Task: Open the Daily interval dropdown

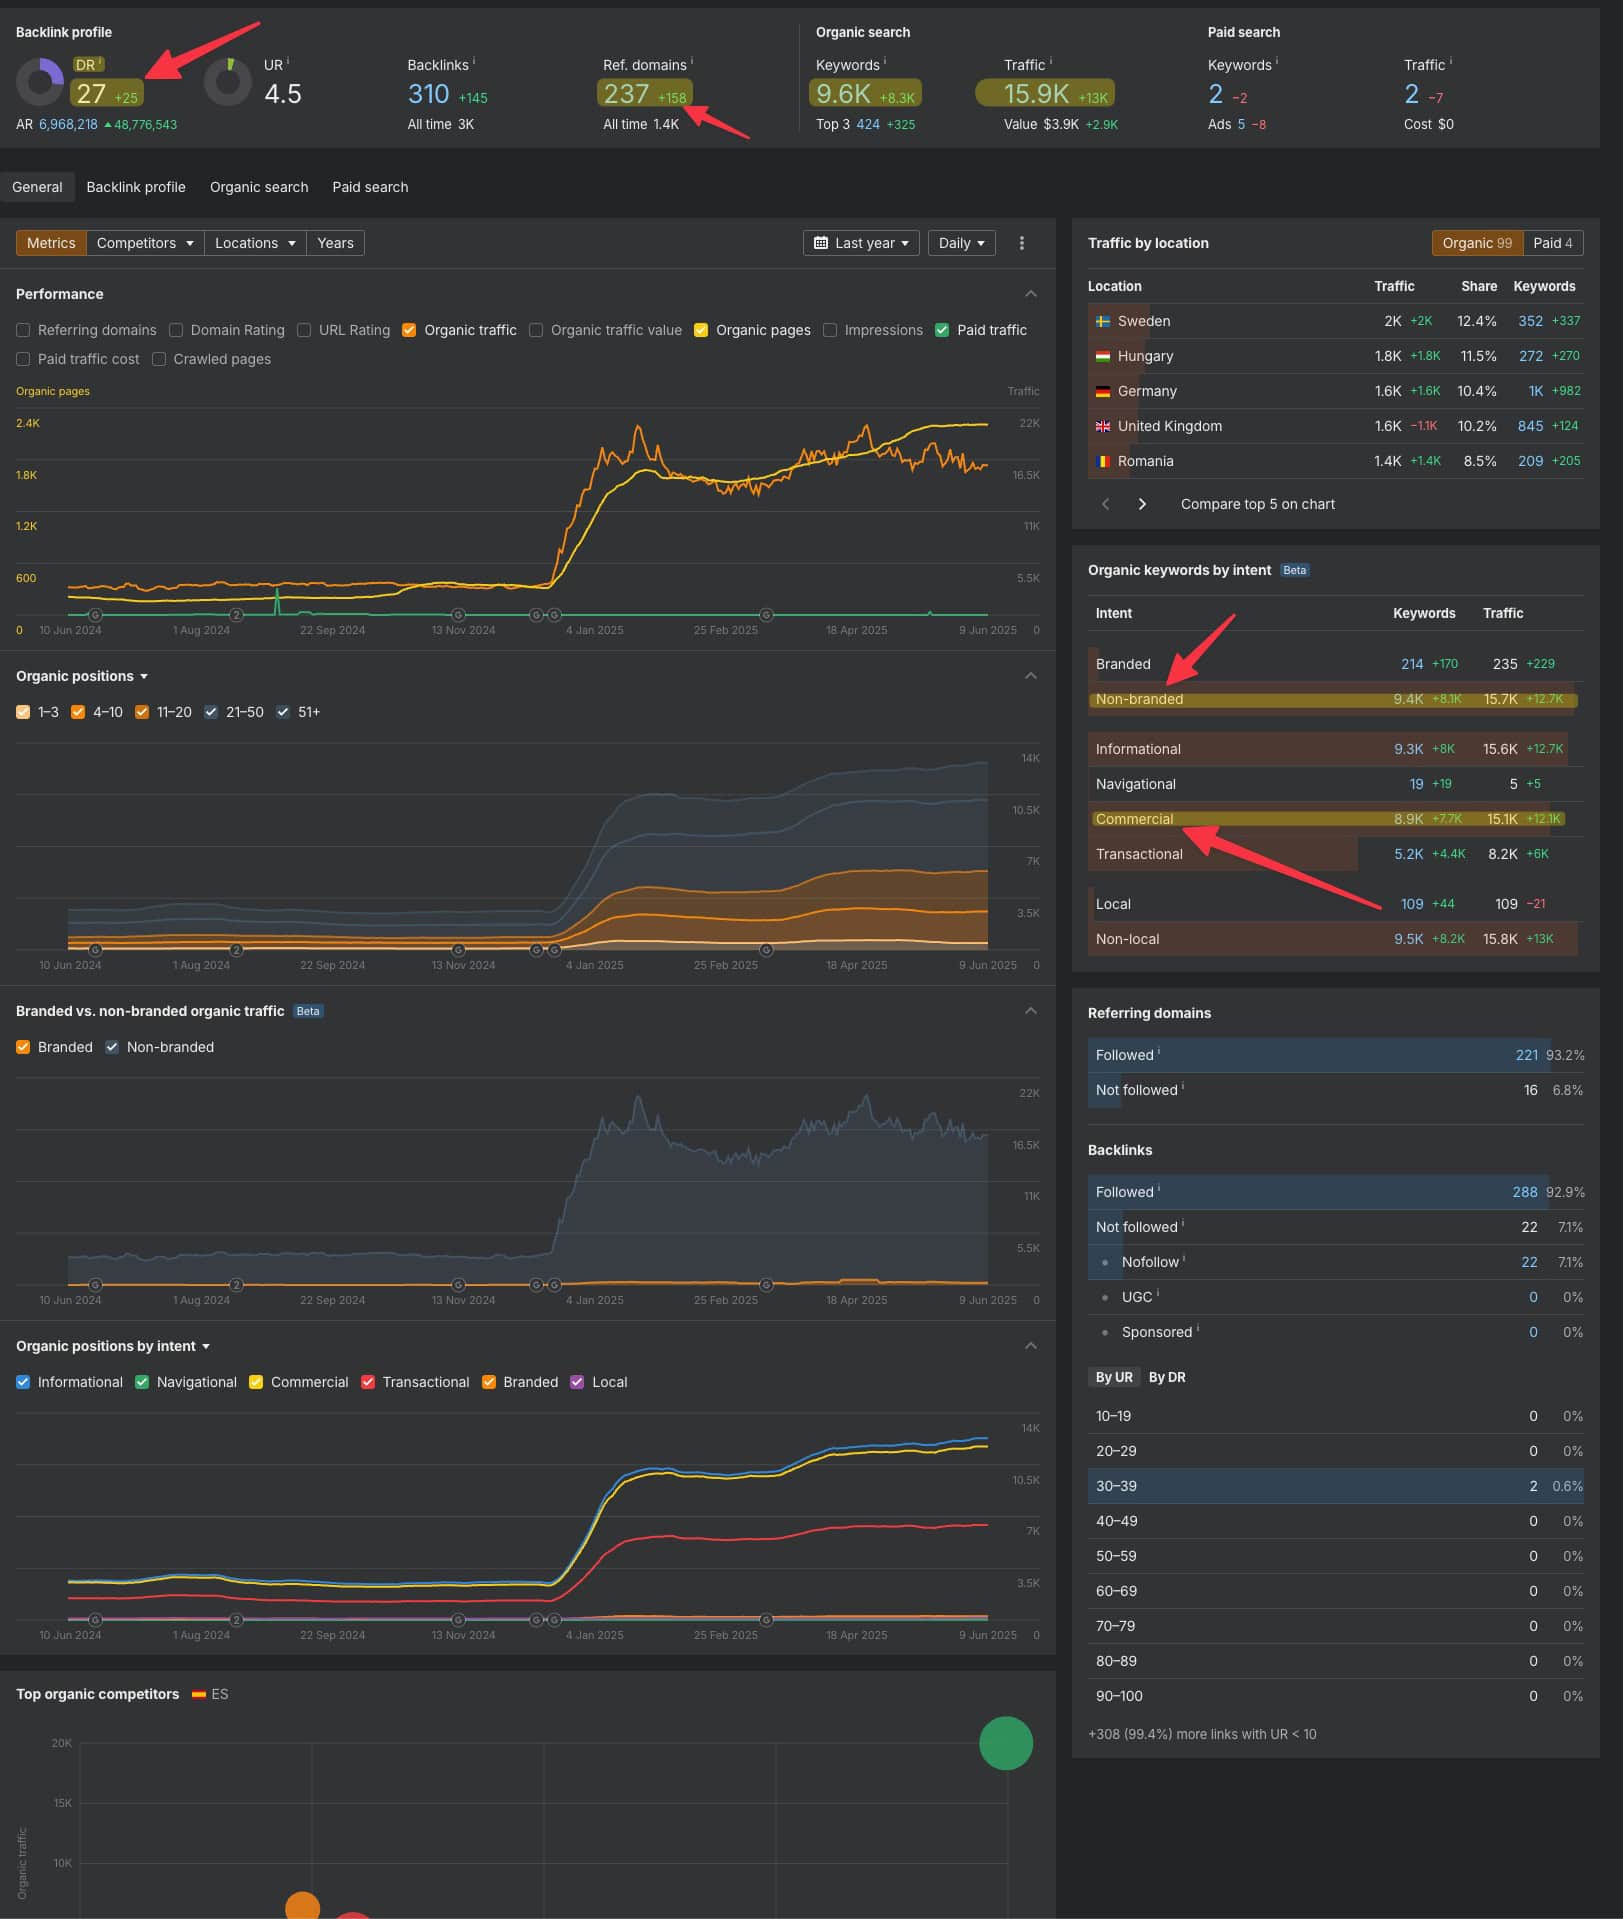Action: (x=961, y=243)
